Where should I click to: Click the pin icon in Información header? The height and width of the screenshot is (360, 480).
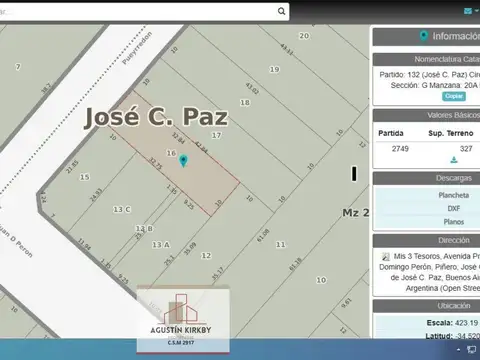424,36
